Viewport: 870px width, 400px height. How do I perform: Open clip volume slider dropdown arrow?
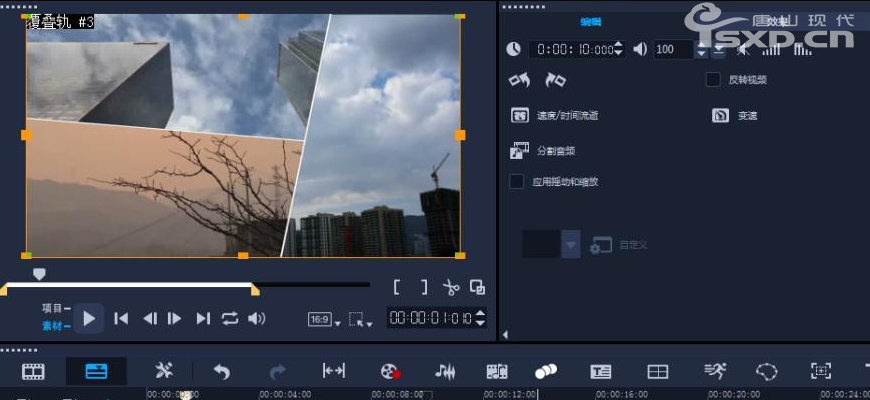(x=719, y=50)
